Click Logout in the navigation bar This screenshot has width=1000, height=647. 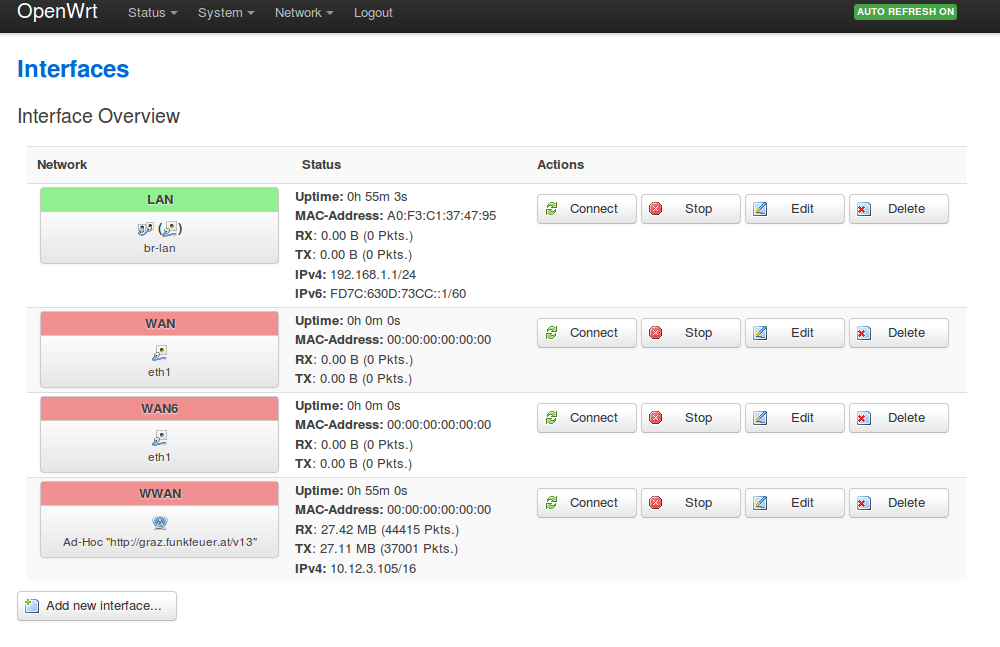pyautogui.click(x=373, y=13)
